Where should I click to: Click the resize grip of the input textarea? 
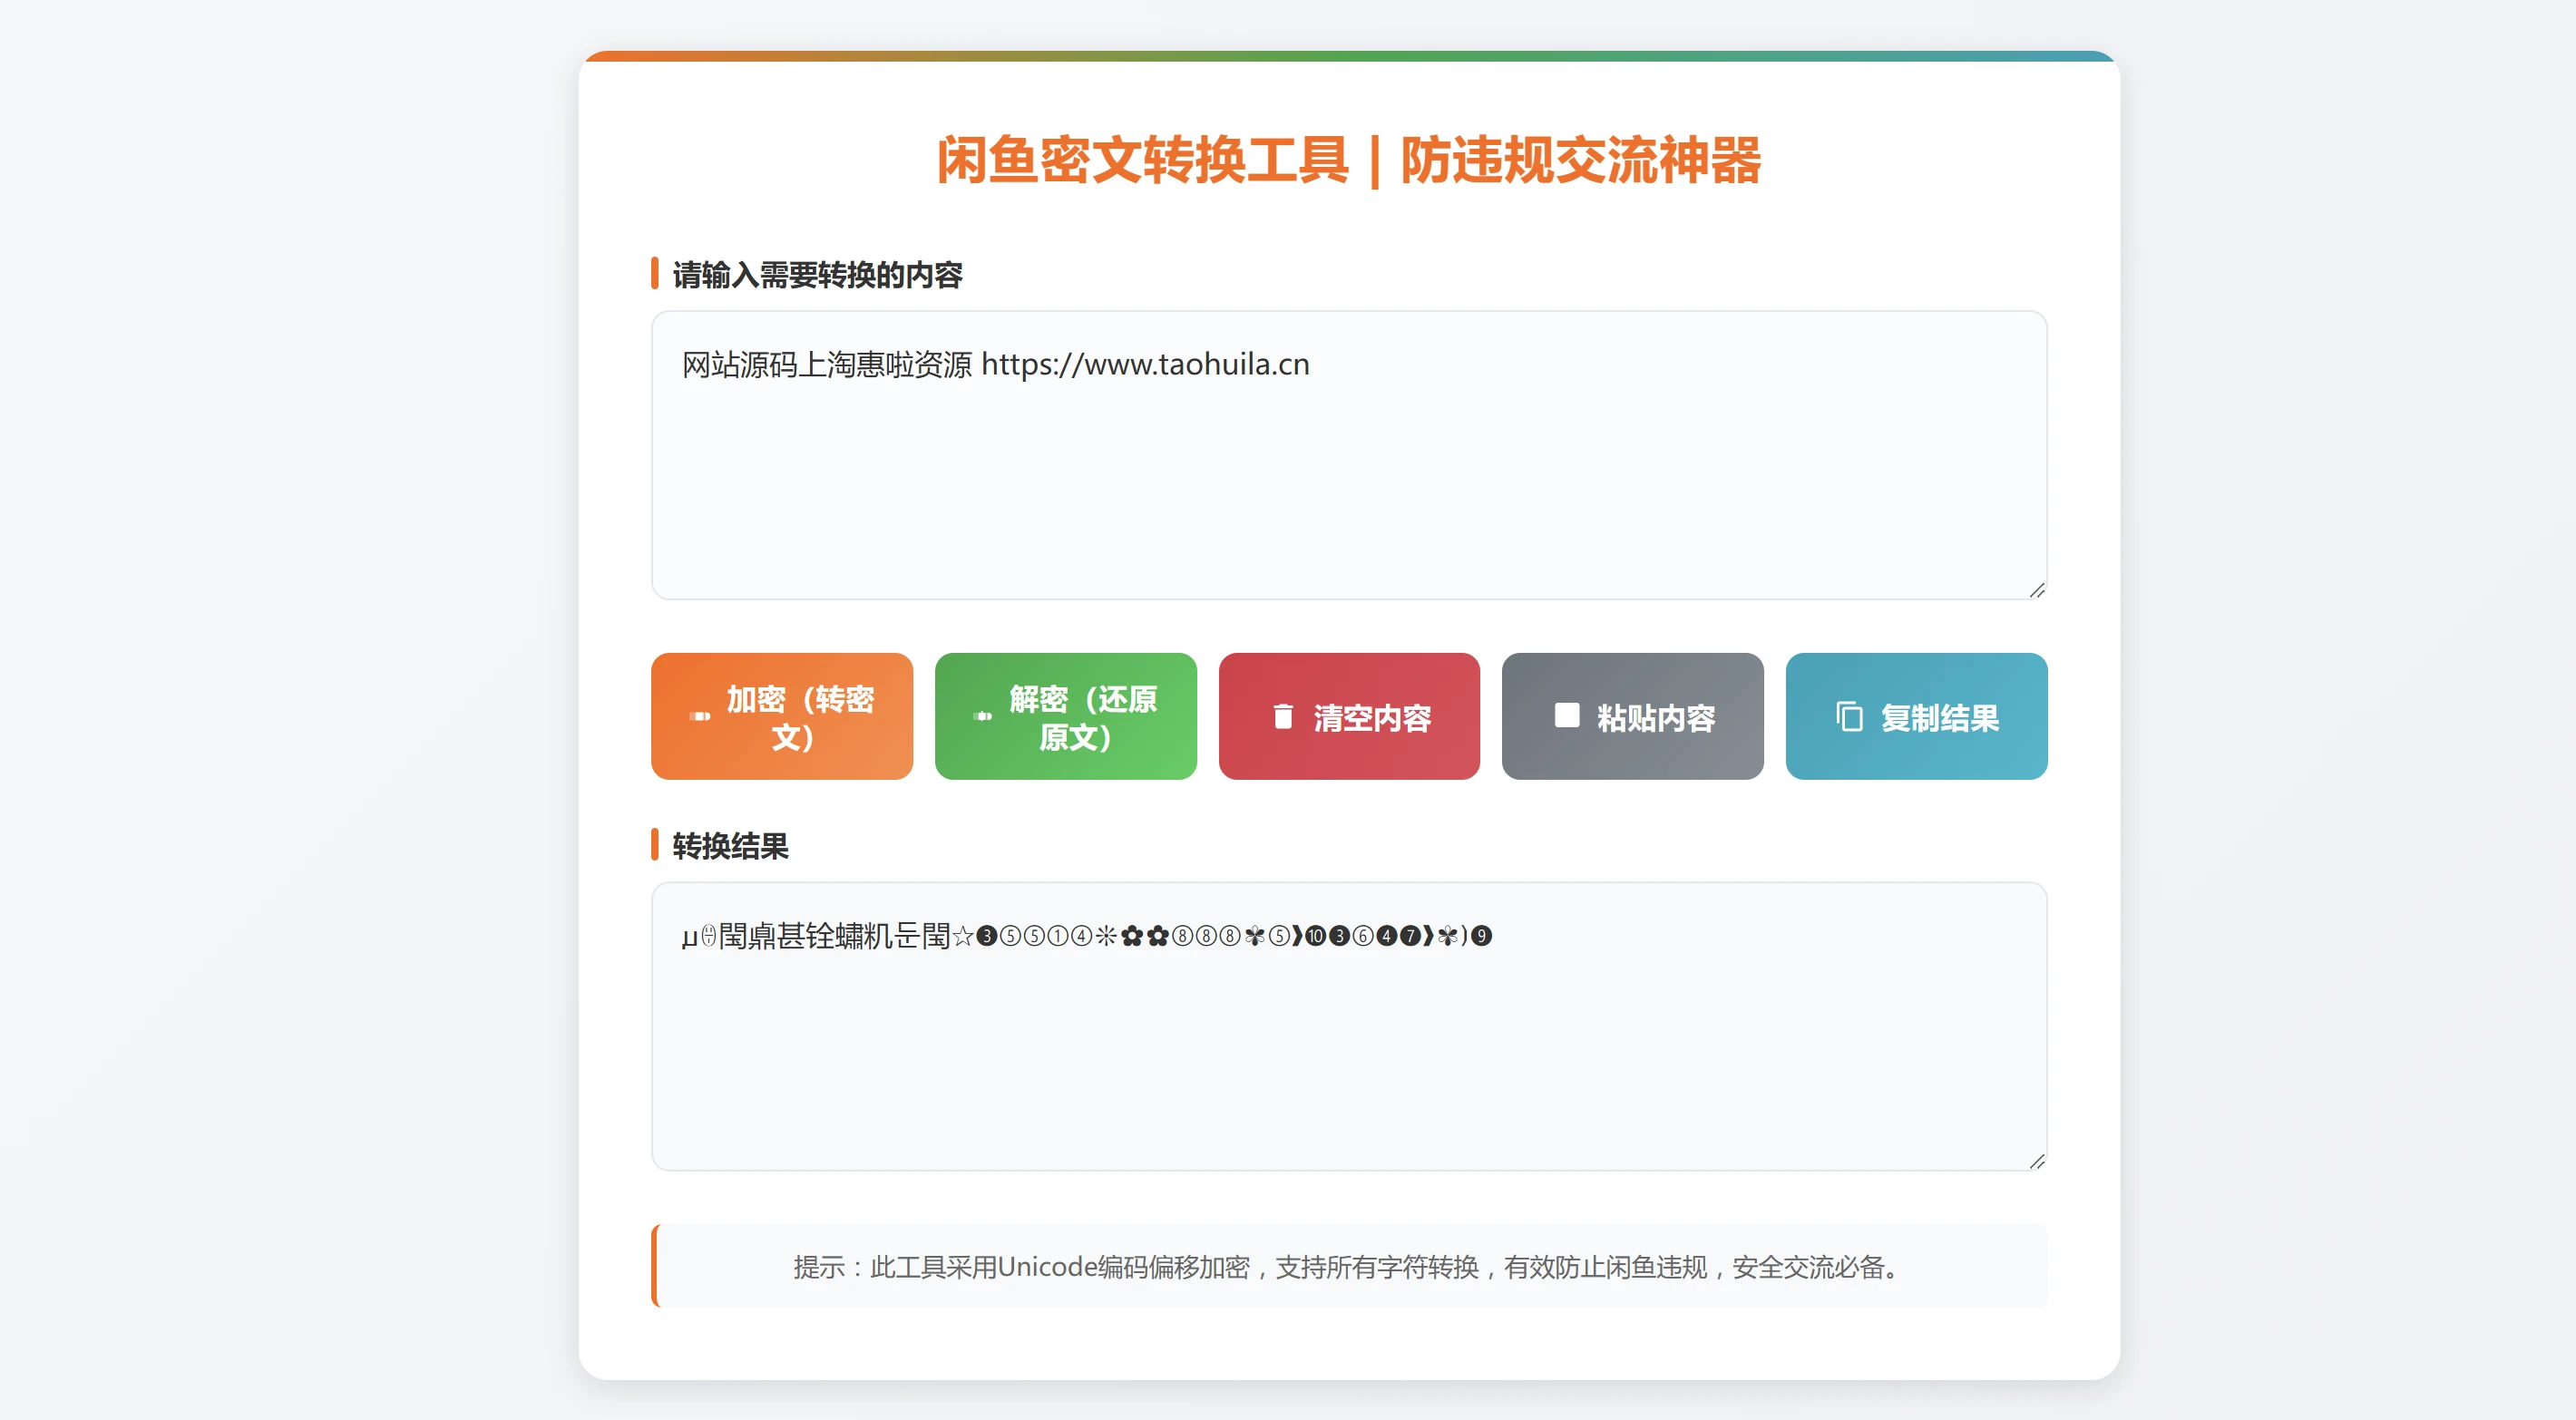(x=2037, y=591)
